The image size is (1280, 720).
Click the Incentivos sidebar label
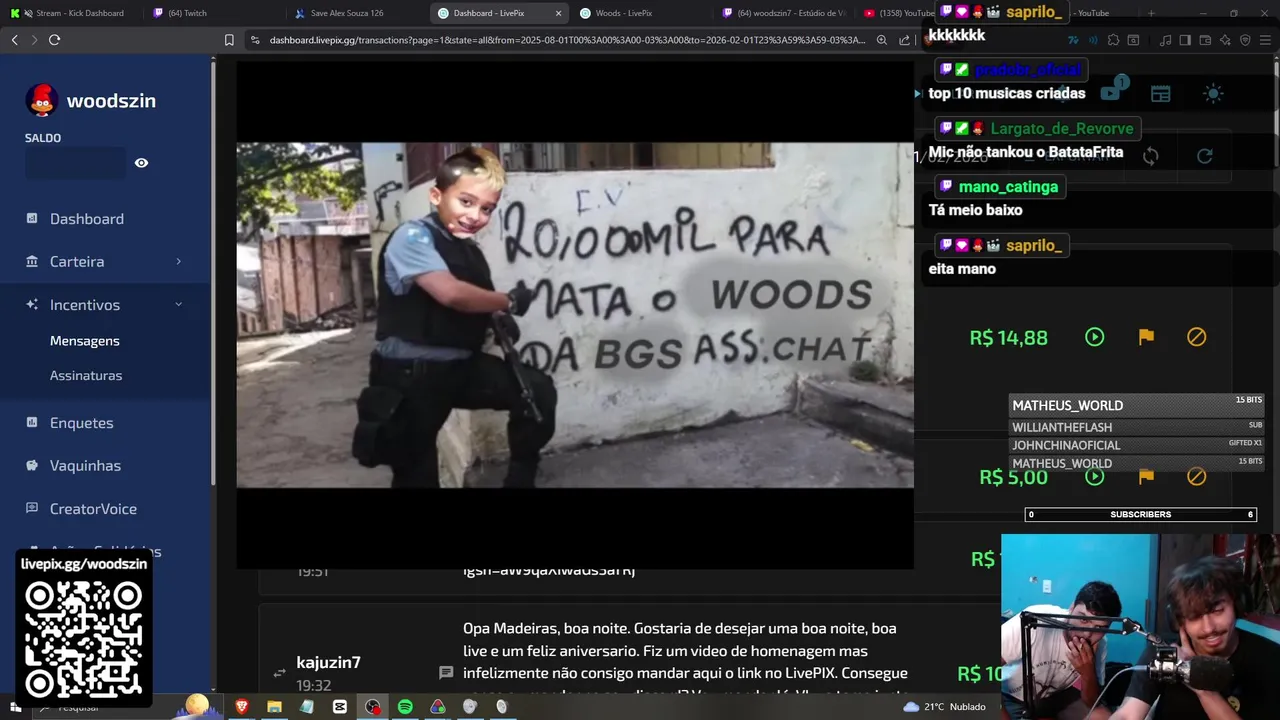pos(85,305)
